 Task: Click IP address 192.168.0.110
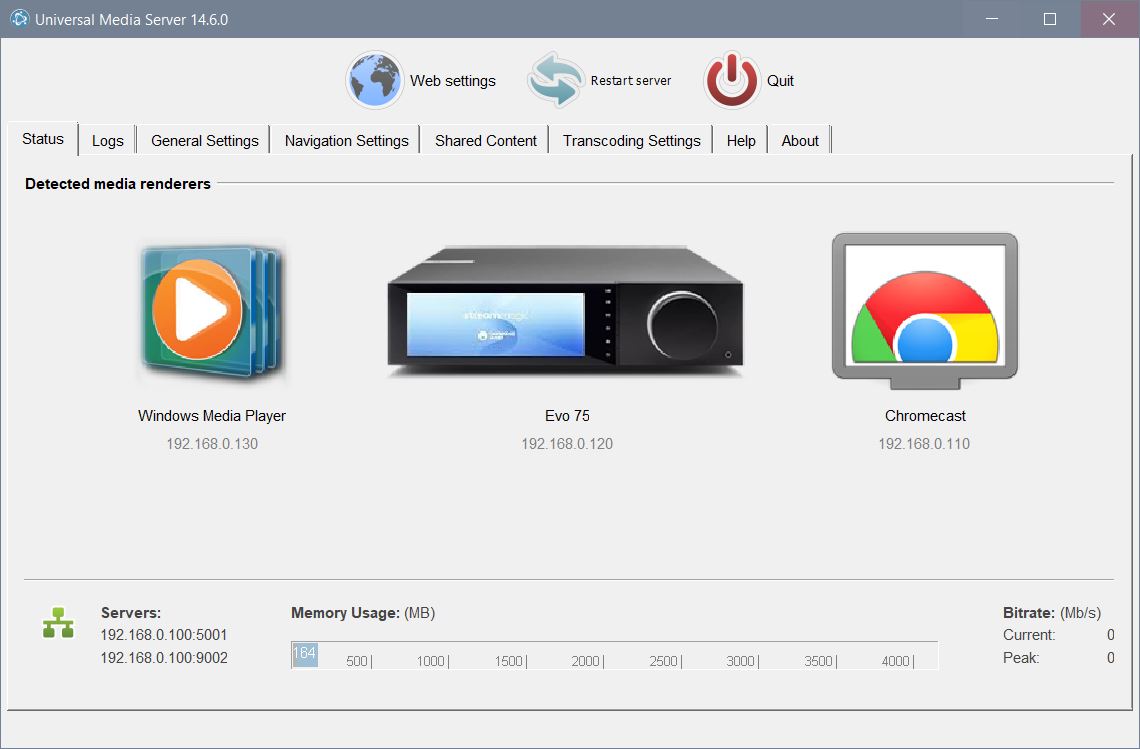[x=924, y=444]
